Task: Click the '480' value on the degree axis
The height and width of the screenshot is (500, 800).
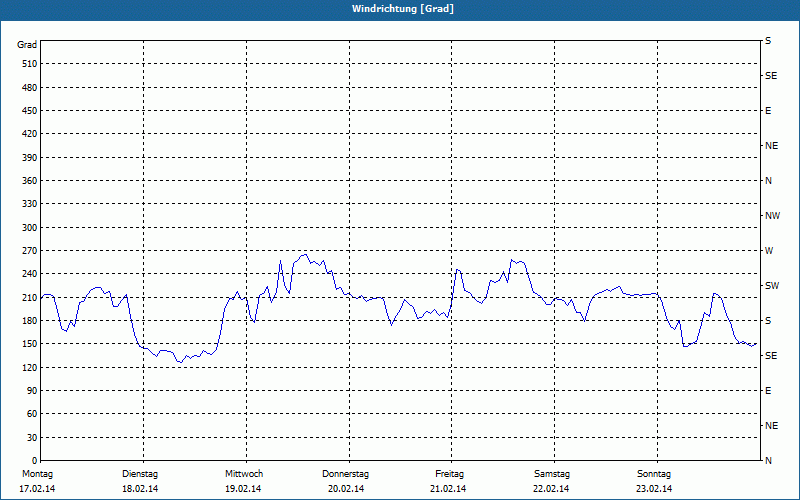Action: click(x=30, y=87)
